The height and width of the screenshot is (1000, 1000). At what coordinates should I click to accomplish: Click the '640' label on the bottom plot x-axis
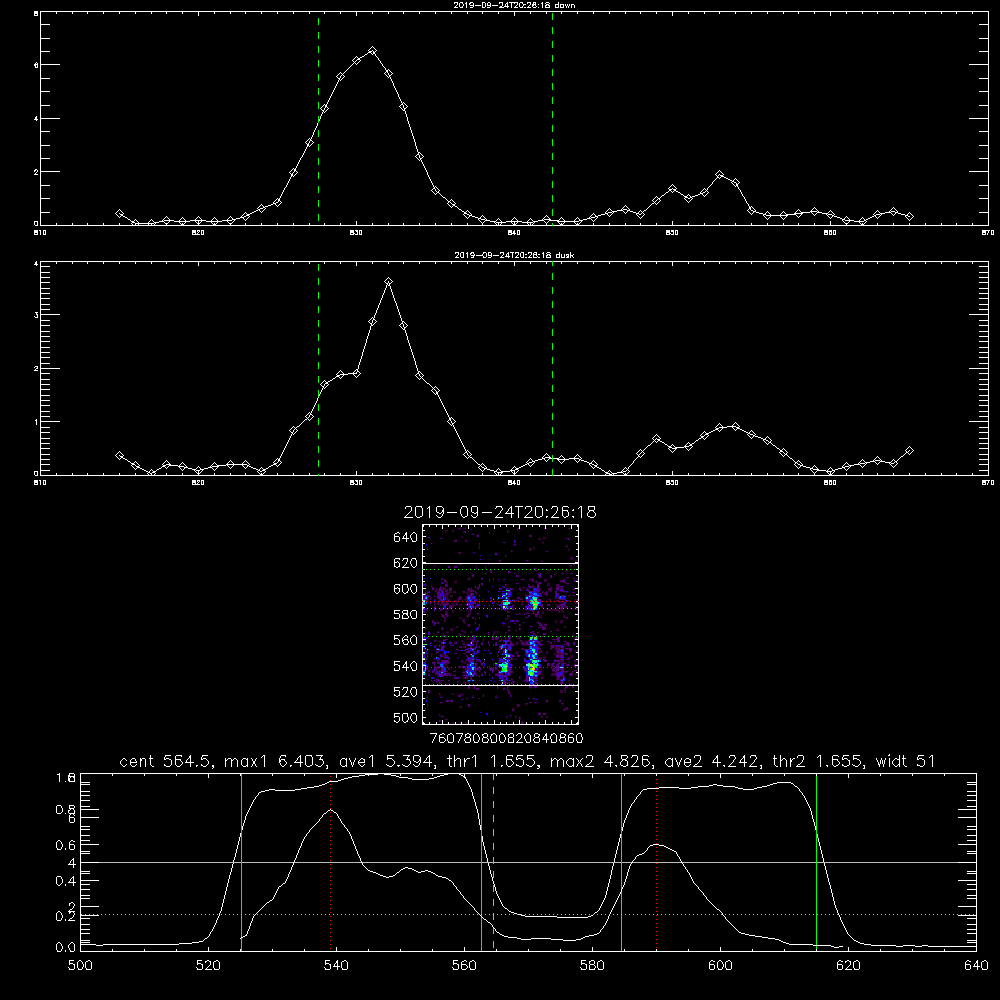[x=976, y=965]
